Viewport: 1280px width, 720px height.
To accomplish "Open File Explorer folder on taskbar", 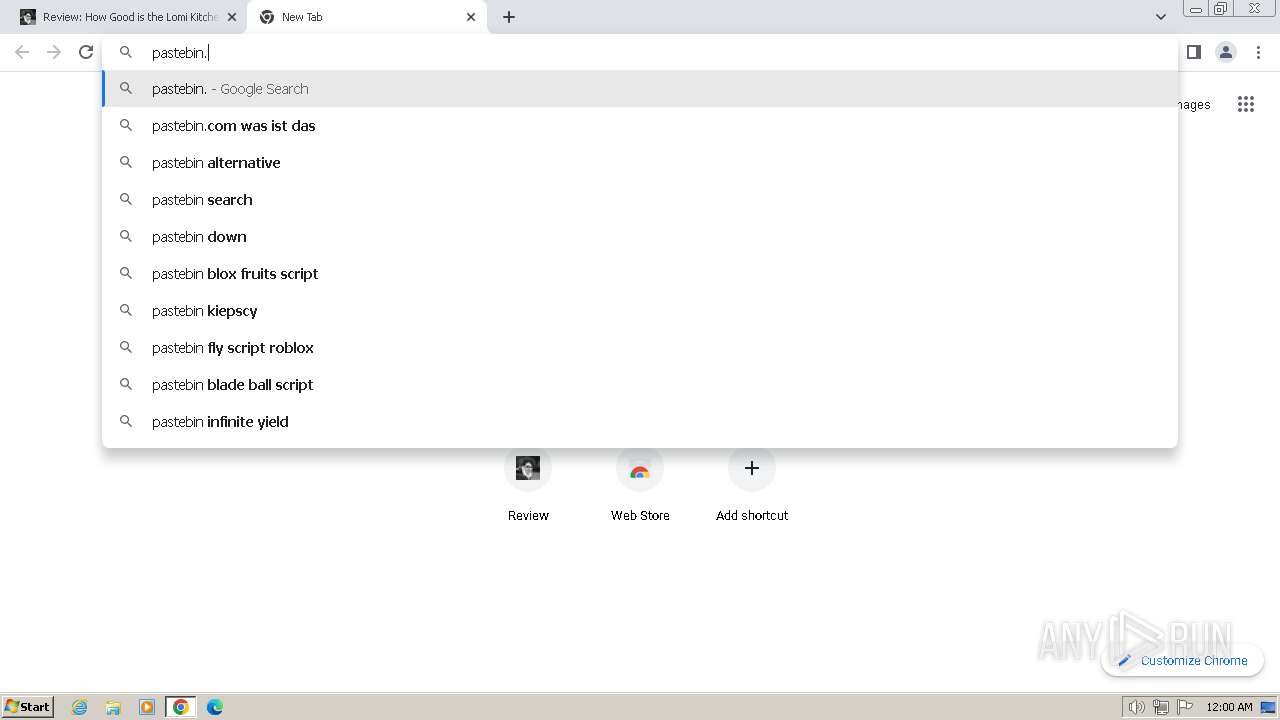I will coord(113,707).
